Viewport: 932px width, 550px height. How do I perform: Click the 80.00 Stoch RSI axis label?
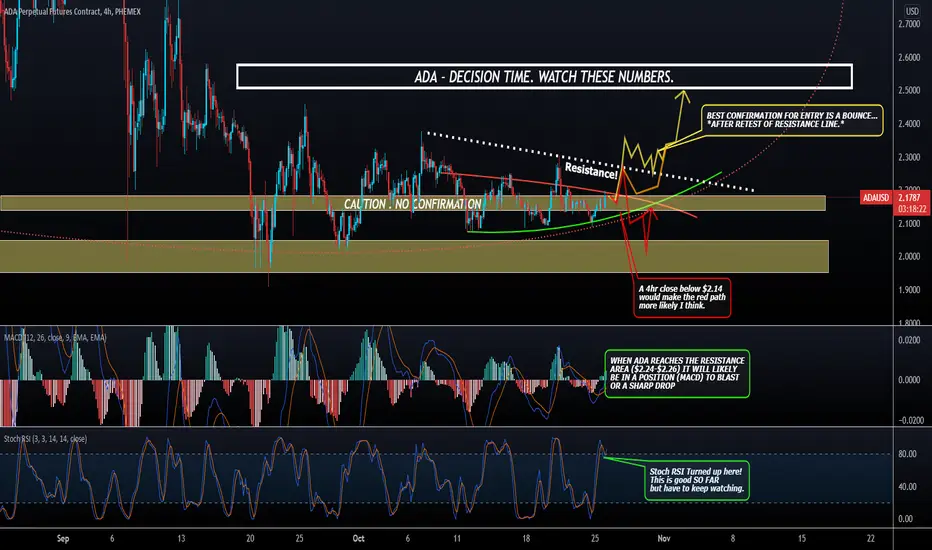click(907, 454)
